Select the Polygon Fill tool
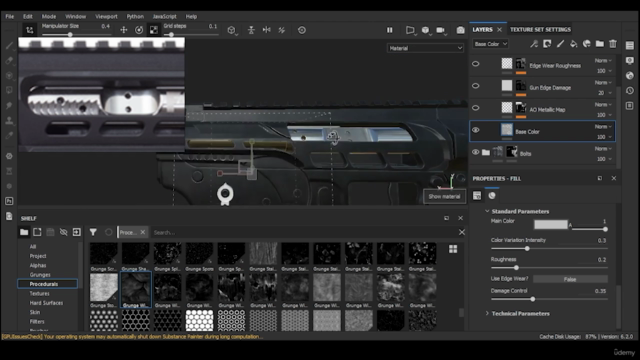 point(9,90)
